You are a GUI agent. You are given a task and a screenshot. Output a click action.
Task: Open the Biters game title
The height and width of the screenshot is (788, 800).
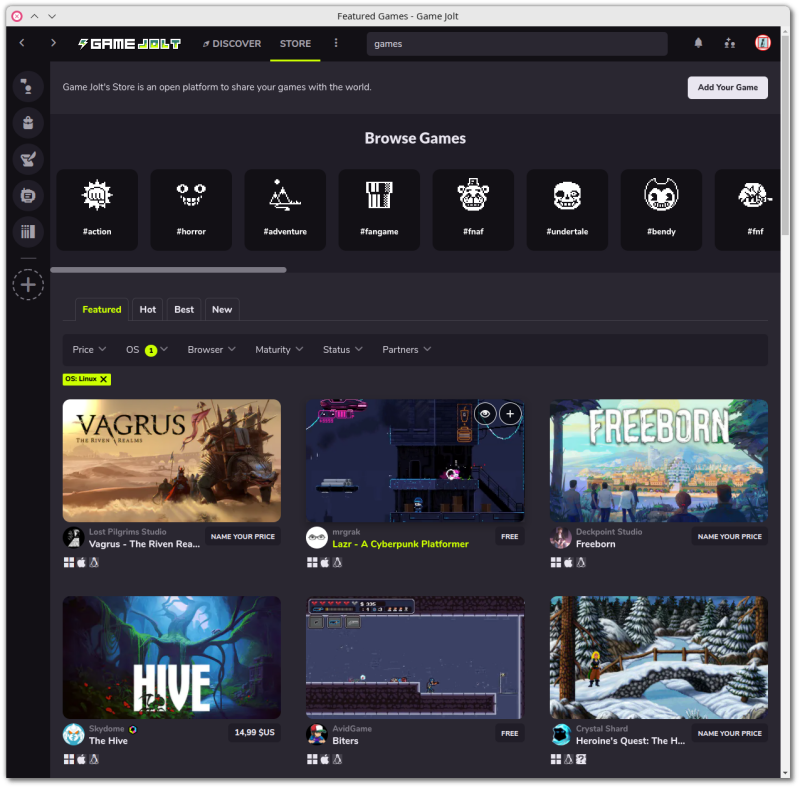[345, 741]
